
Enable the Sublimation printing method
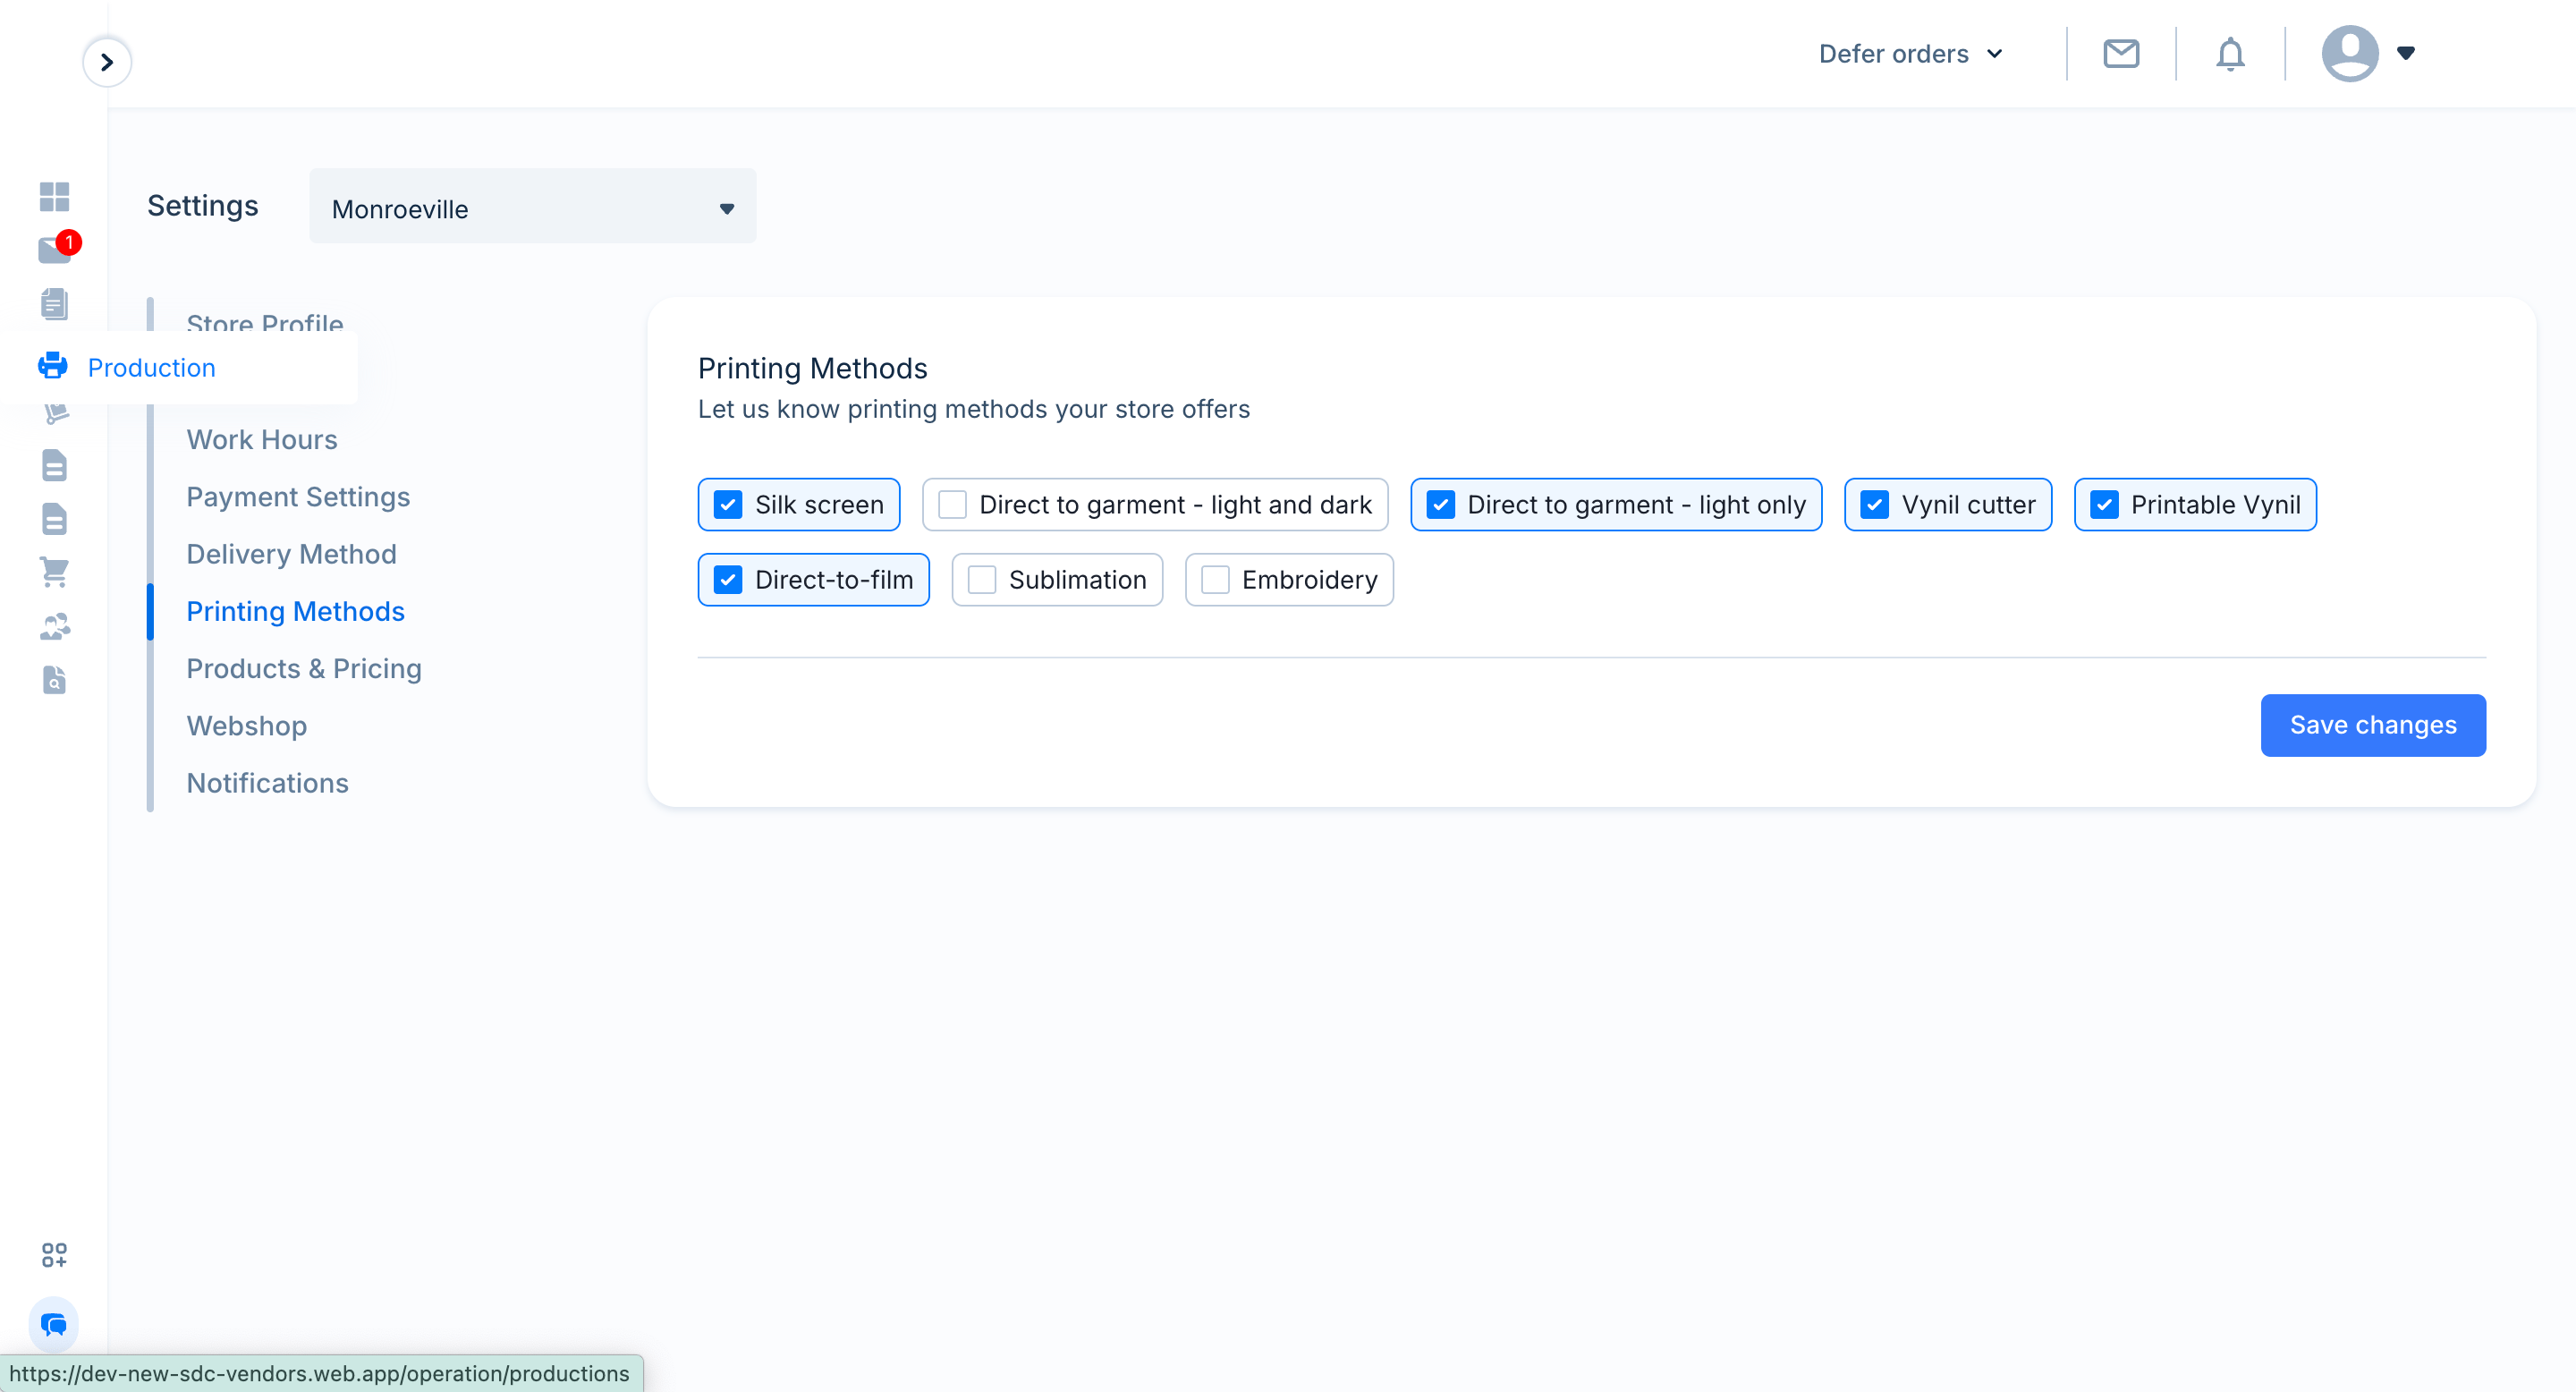pos(982,580)
